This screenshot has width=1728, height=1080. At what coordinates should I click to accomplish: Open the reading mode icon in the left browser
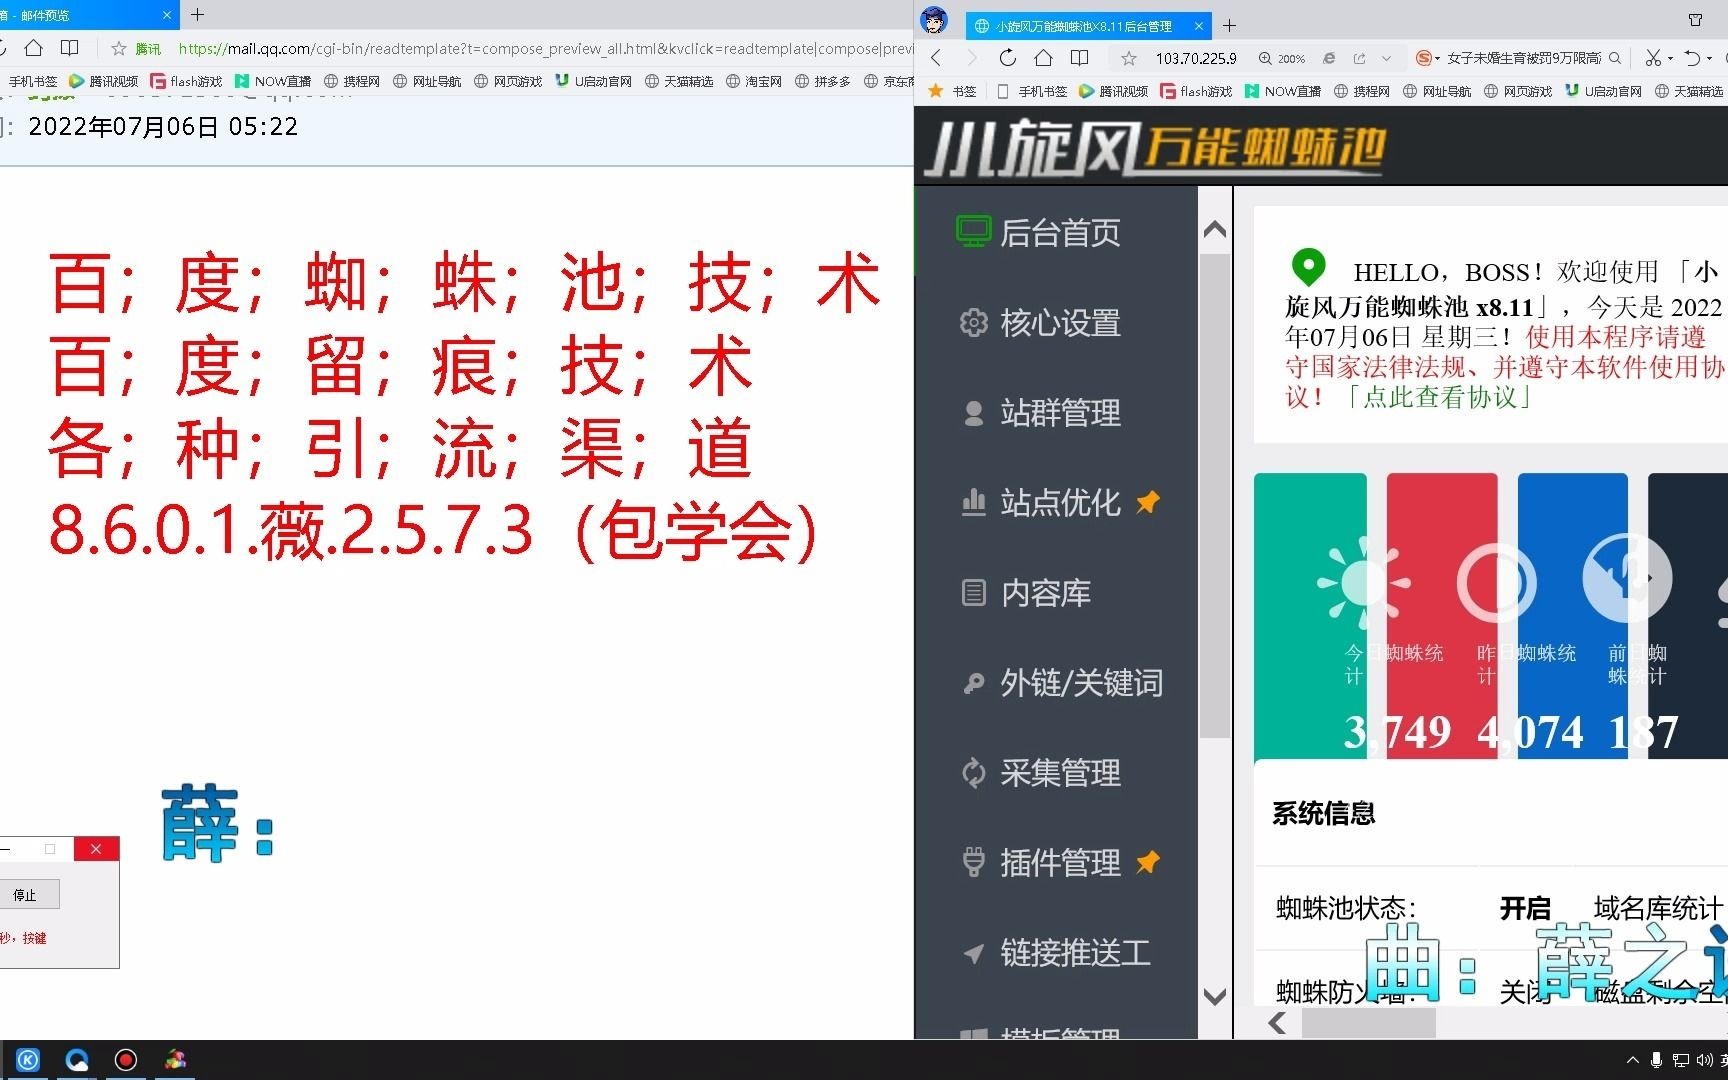[x=69, y=48]
